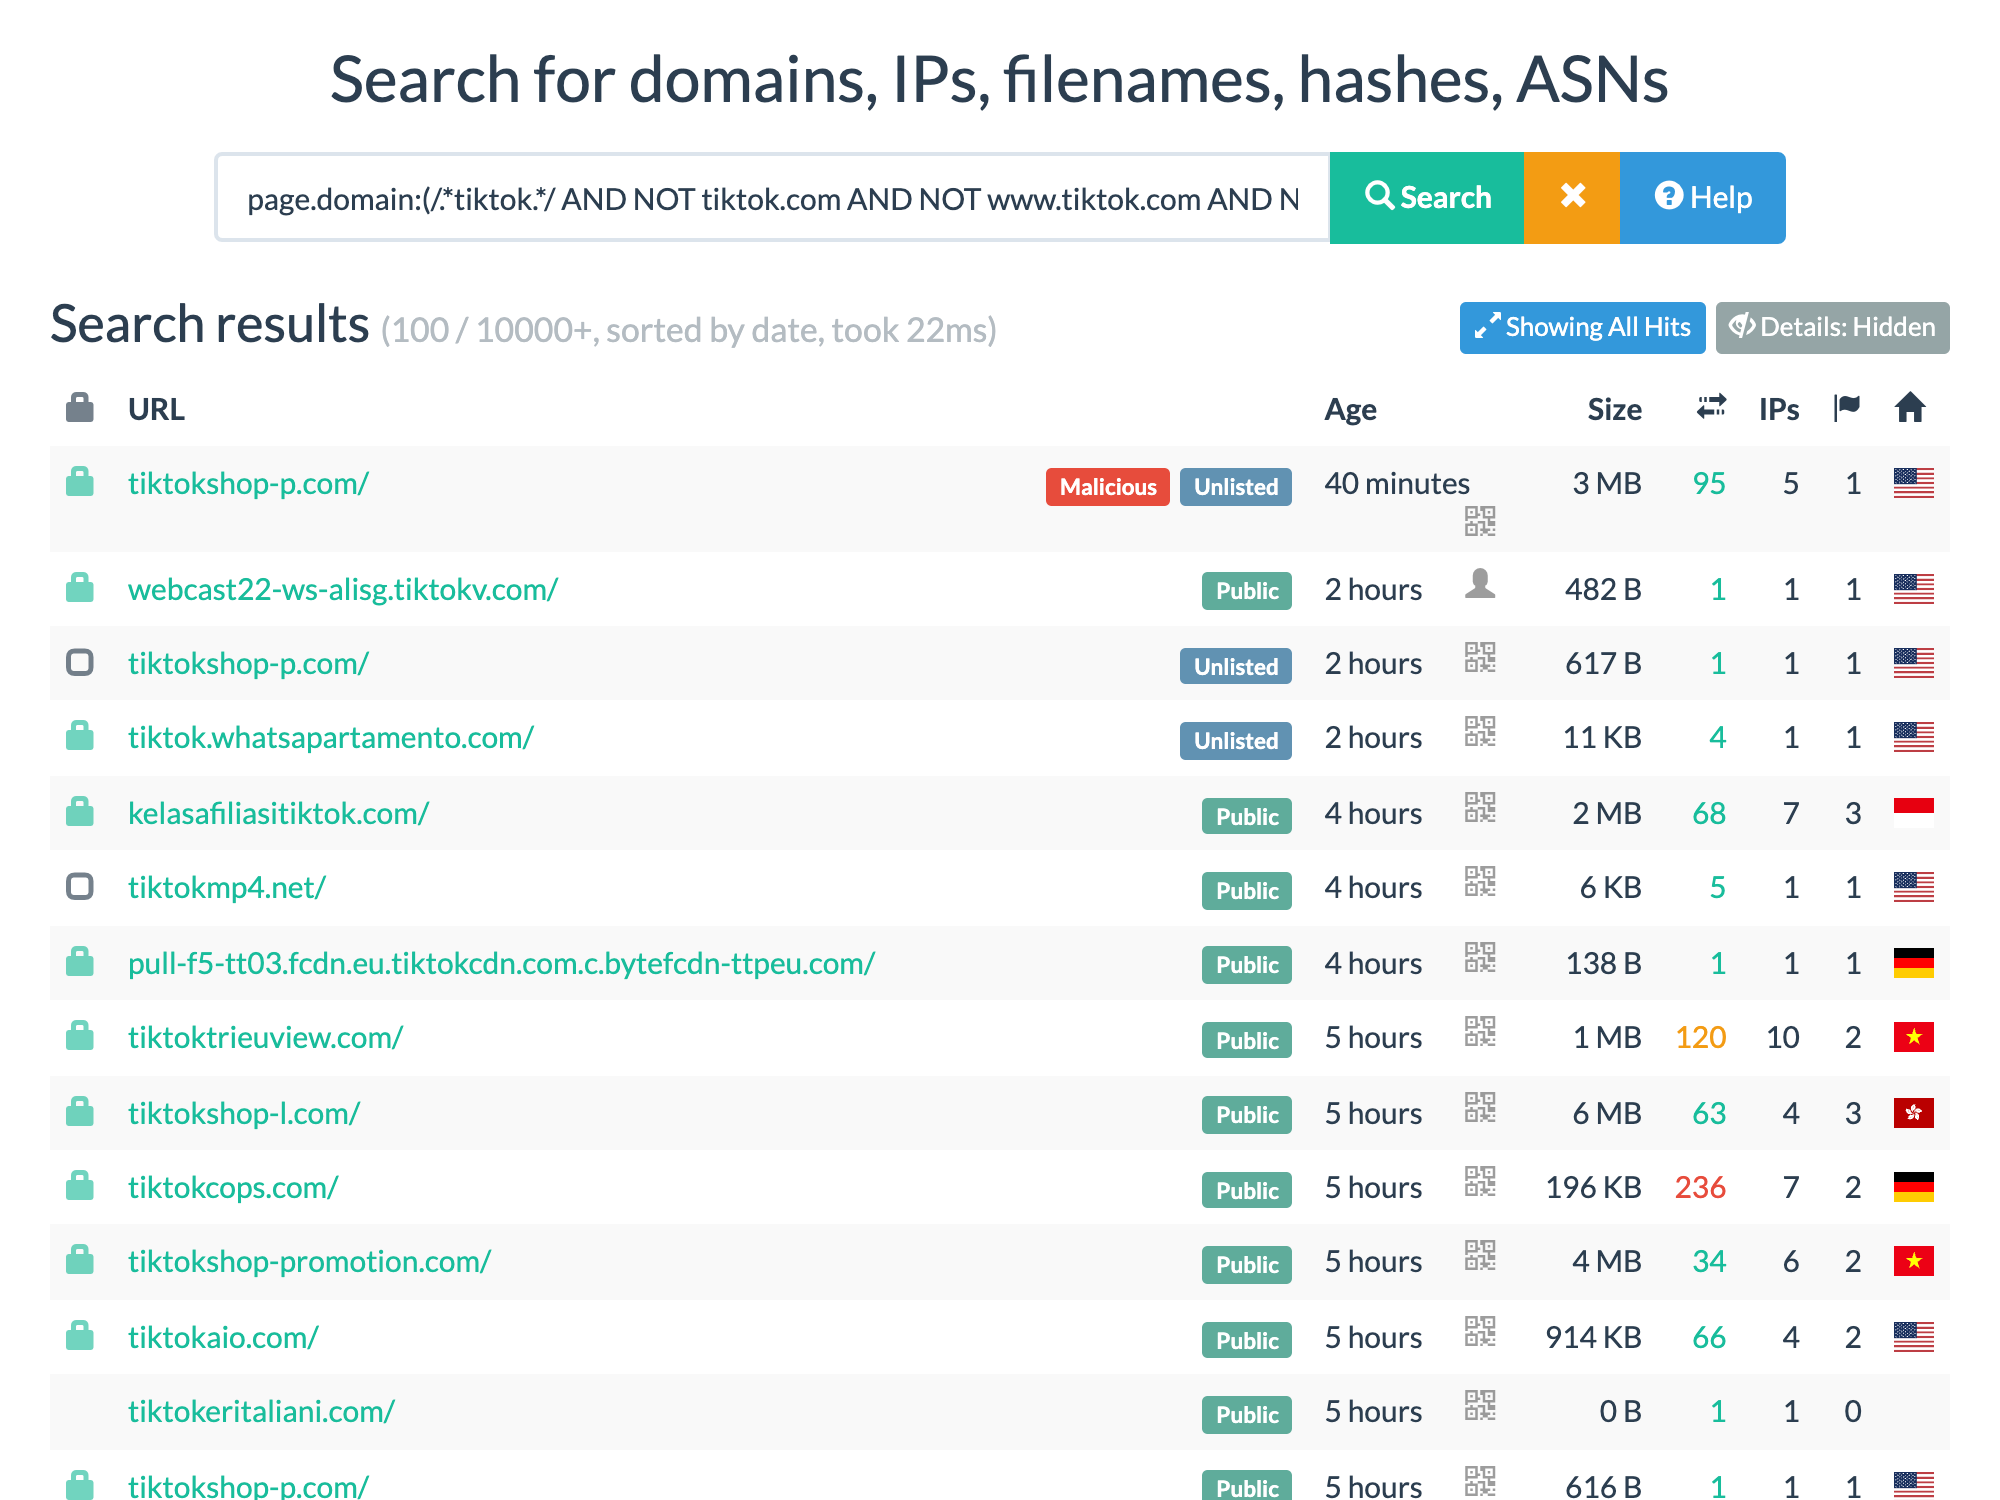The width and height of the screenshot is (2000, 1500).
Task: Click QR icon on tiktokaio row
Action: [x=1480, y=1331]
